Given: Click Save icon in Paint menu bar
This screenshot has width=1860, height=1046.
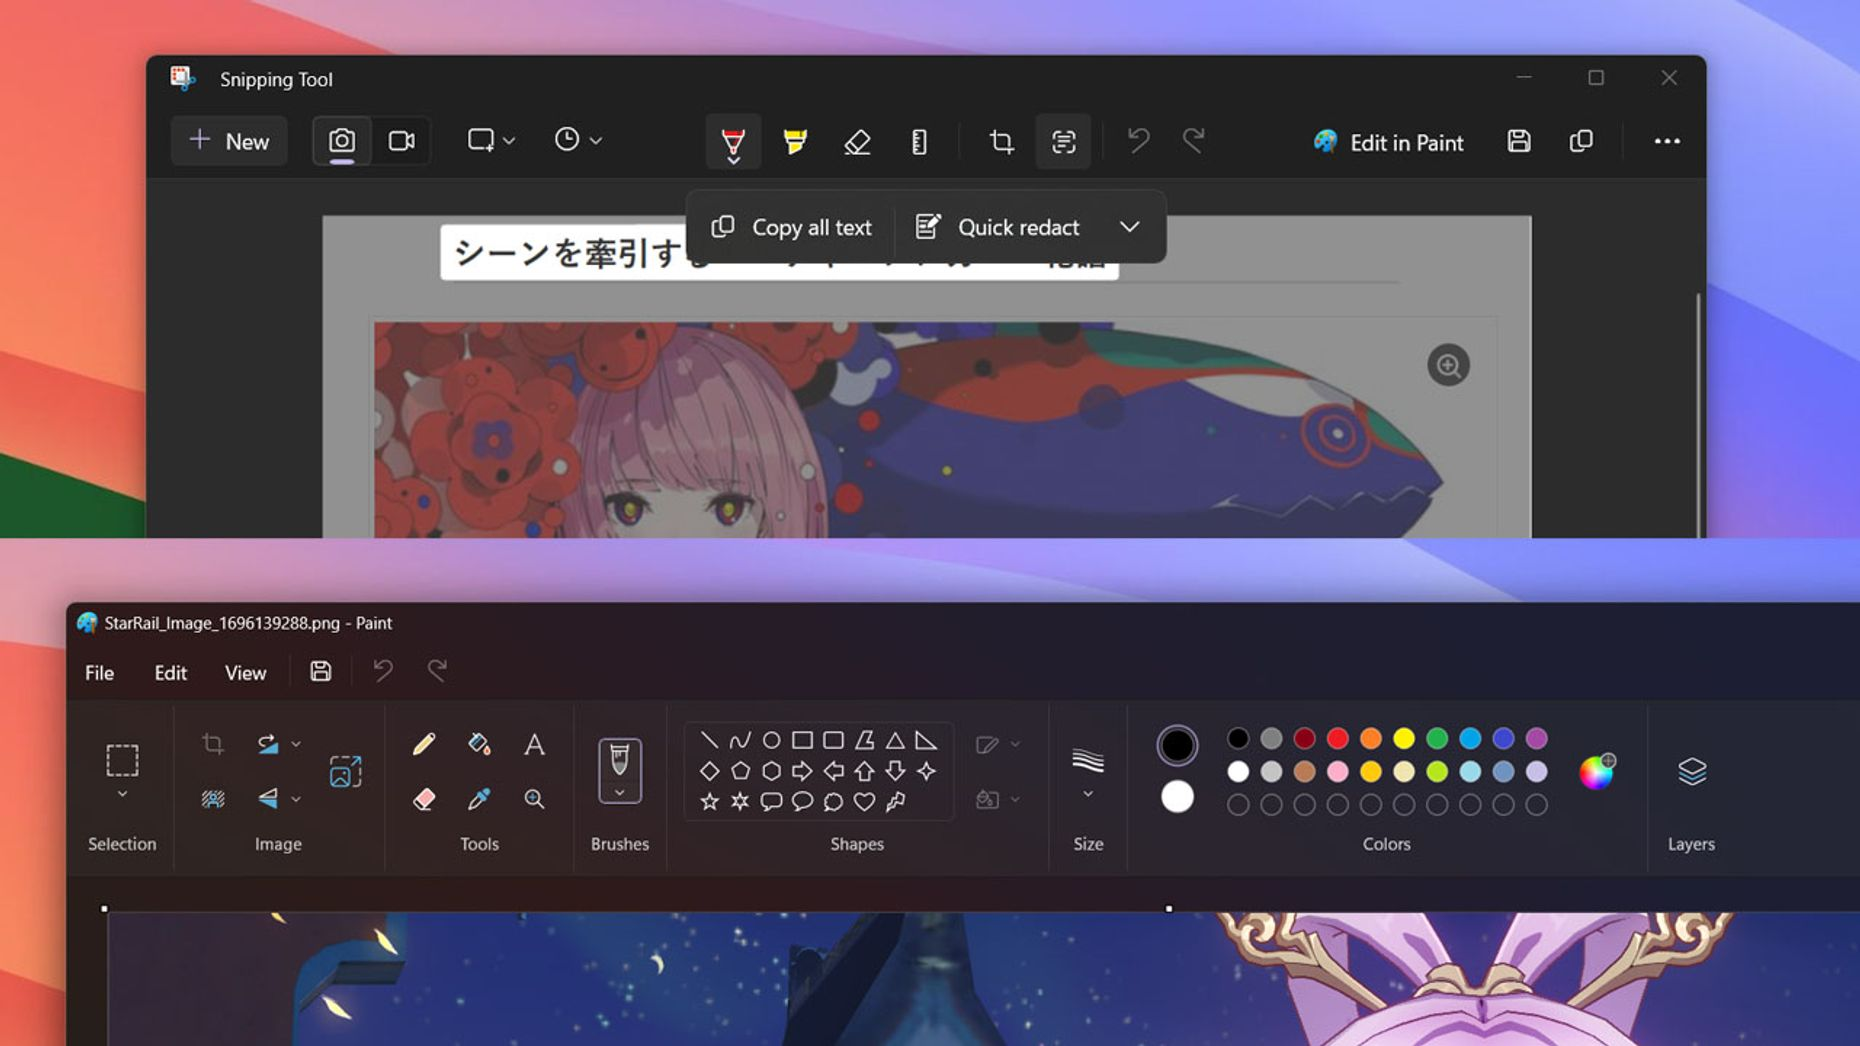Looking at the screenshot, I should [320, 672].
